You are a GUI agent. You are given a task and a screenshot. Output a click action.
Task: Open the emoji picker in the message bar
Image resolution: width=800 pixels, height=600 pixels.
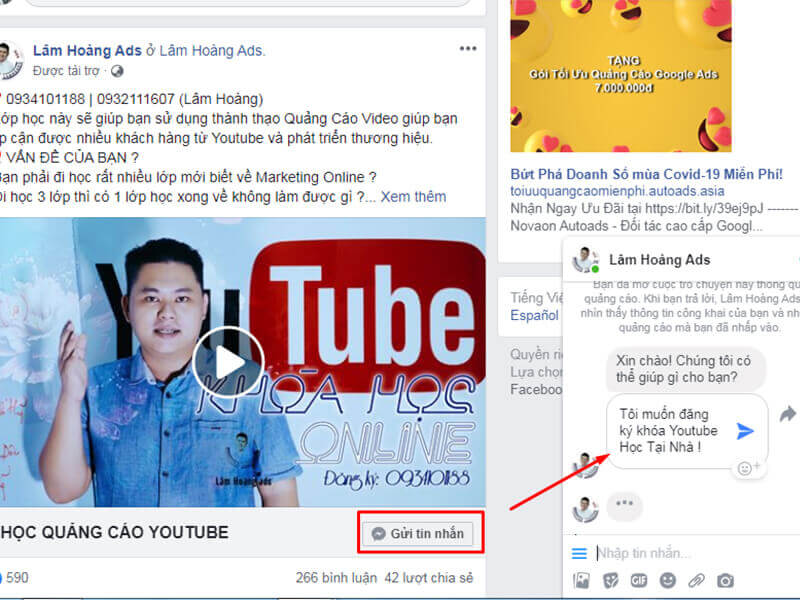tap(666, 579)
